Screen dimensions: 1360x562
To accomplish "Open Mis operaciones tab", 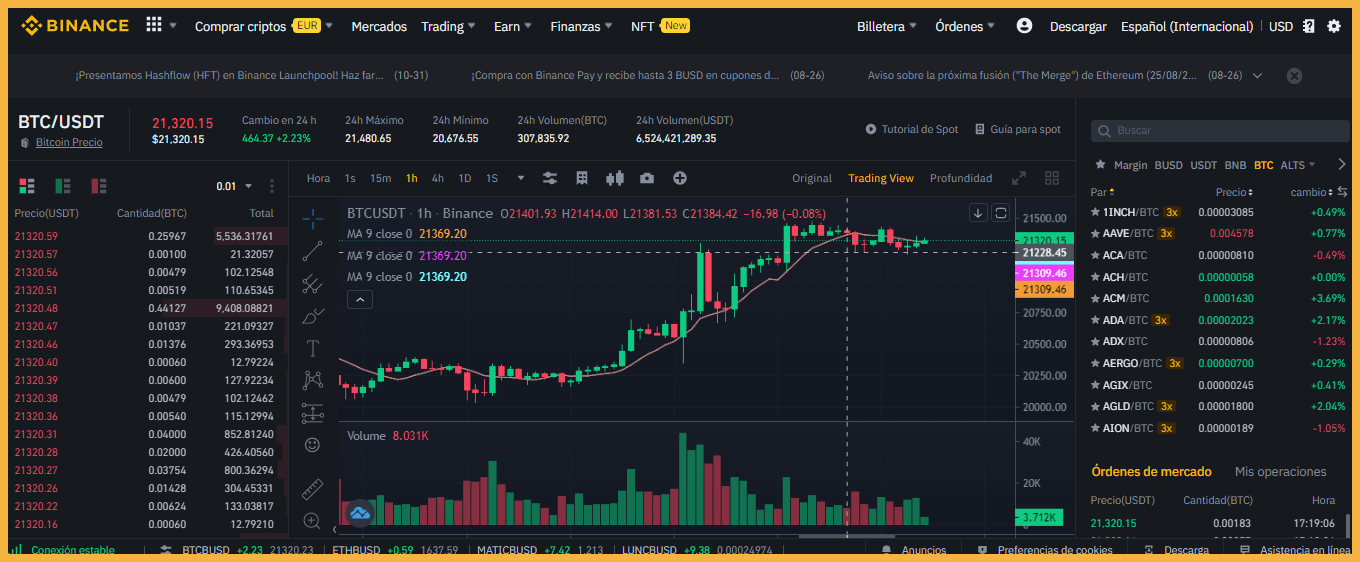I will coord(1281,471).
